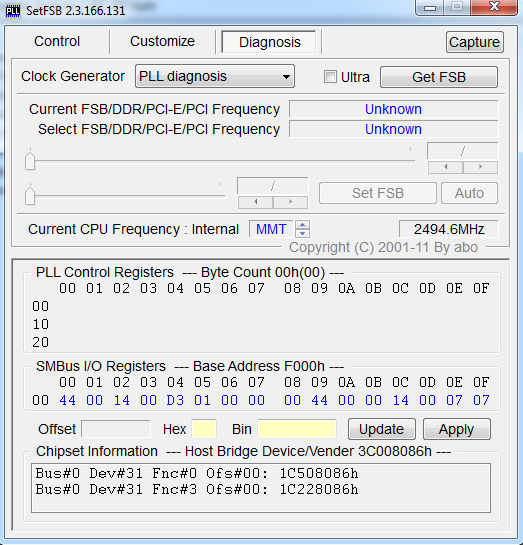
Task: Click the upper FSB slider handle
Action: click(x=30, y=161)
